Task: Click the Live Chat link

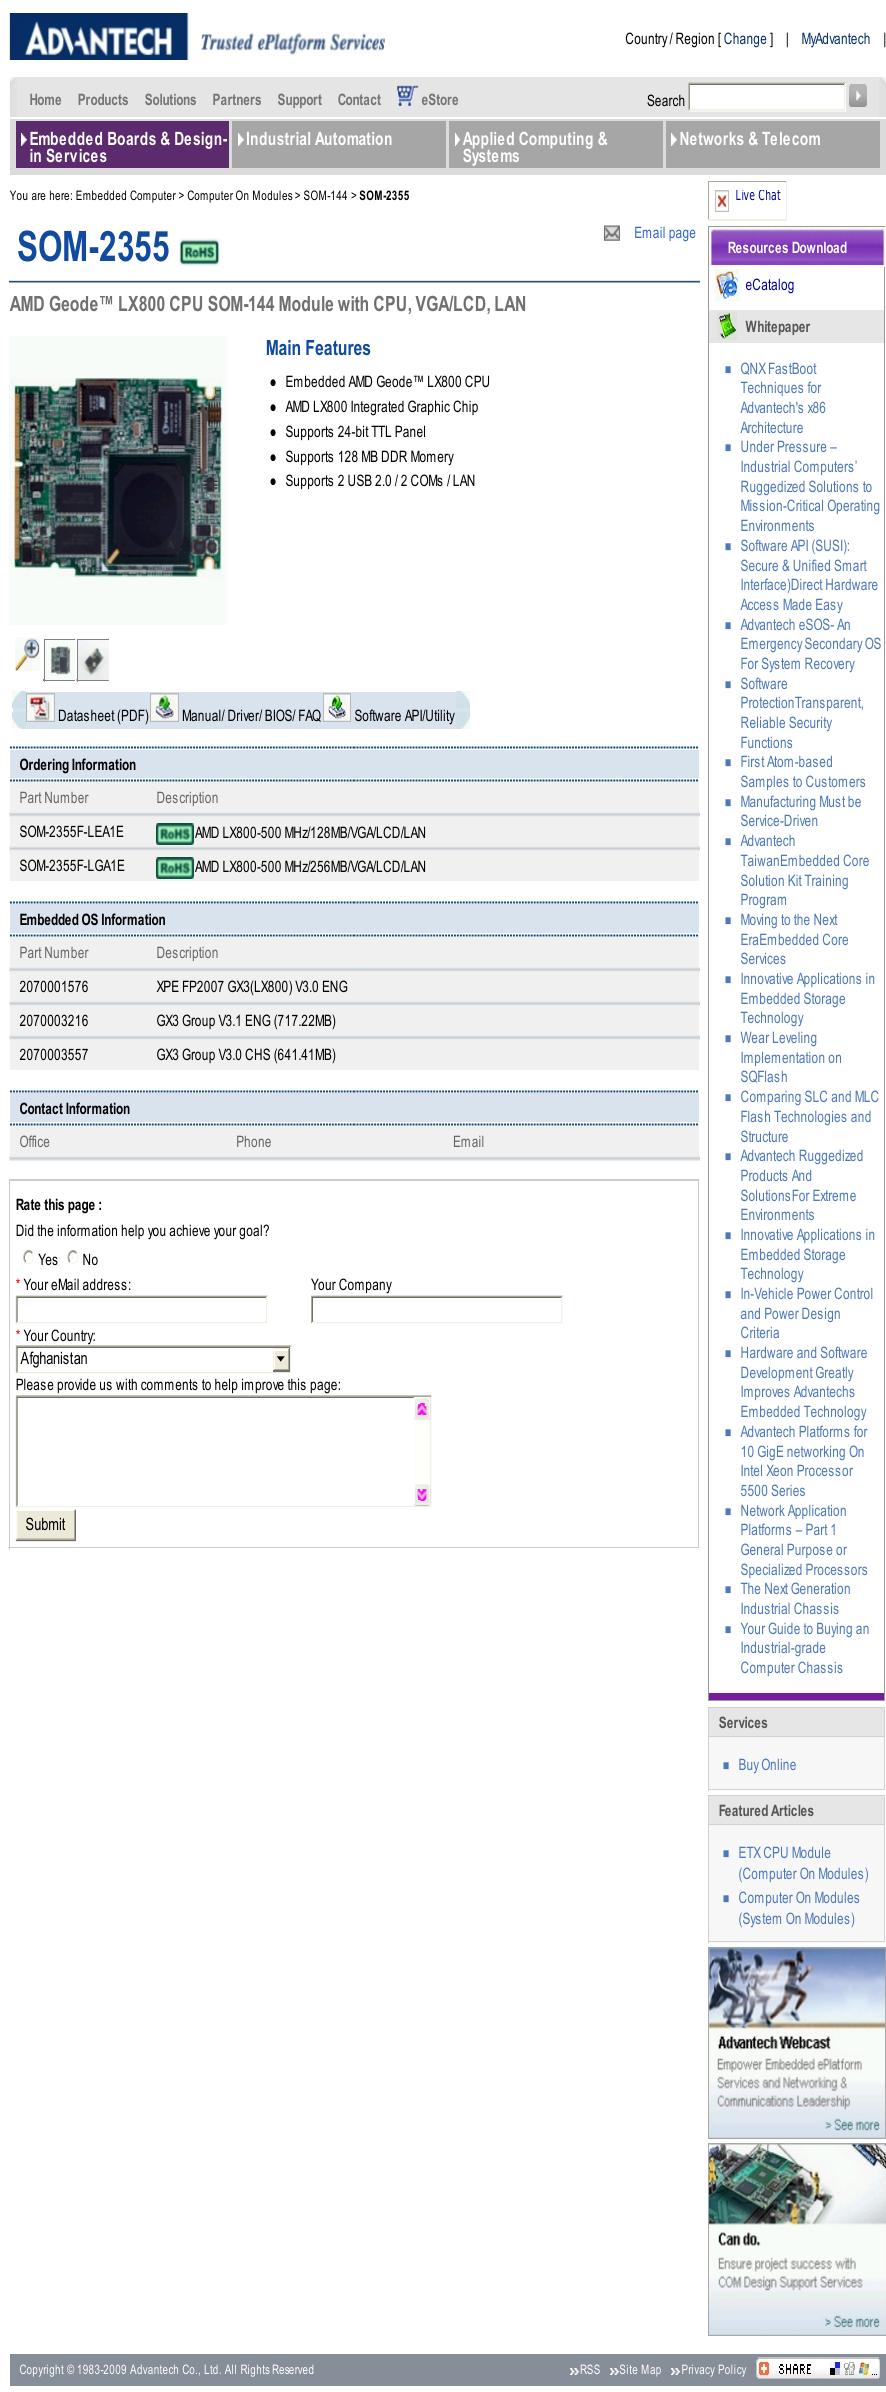Action: pos(758,196)
